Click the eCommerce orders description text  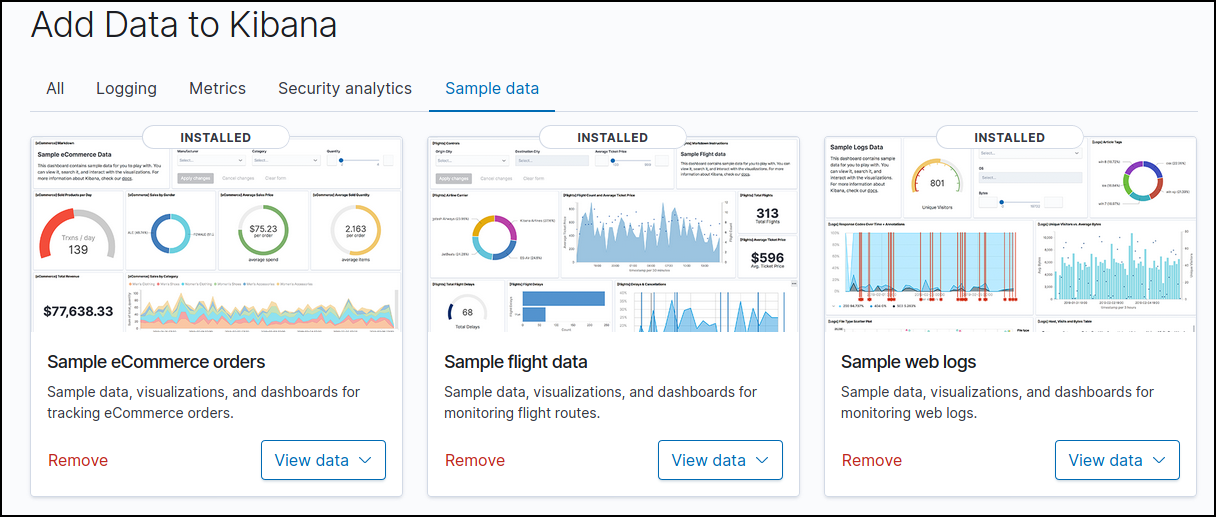tap(204, 402)
